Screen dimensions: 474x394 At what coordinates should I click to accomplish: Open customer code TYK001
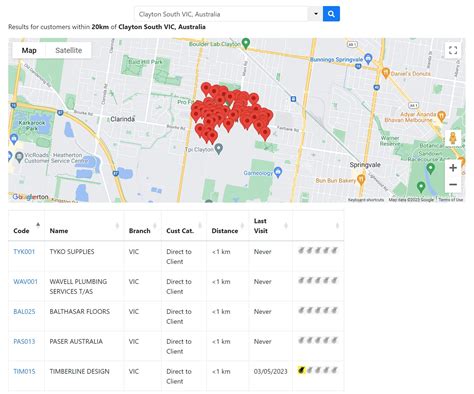(24, 252)
